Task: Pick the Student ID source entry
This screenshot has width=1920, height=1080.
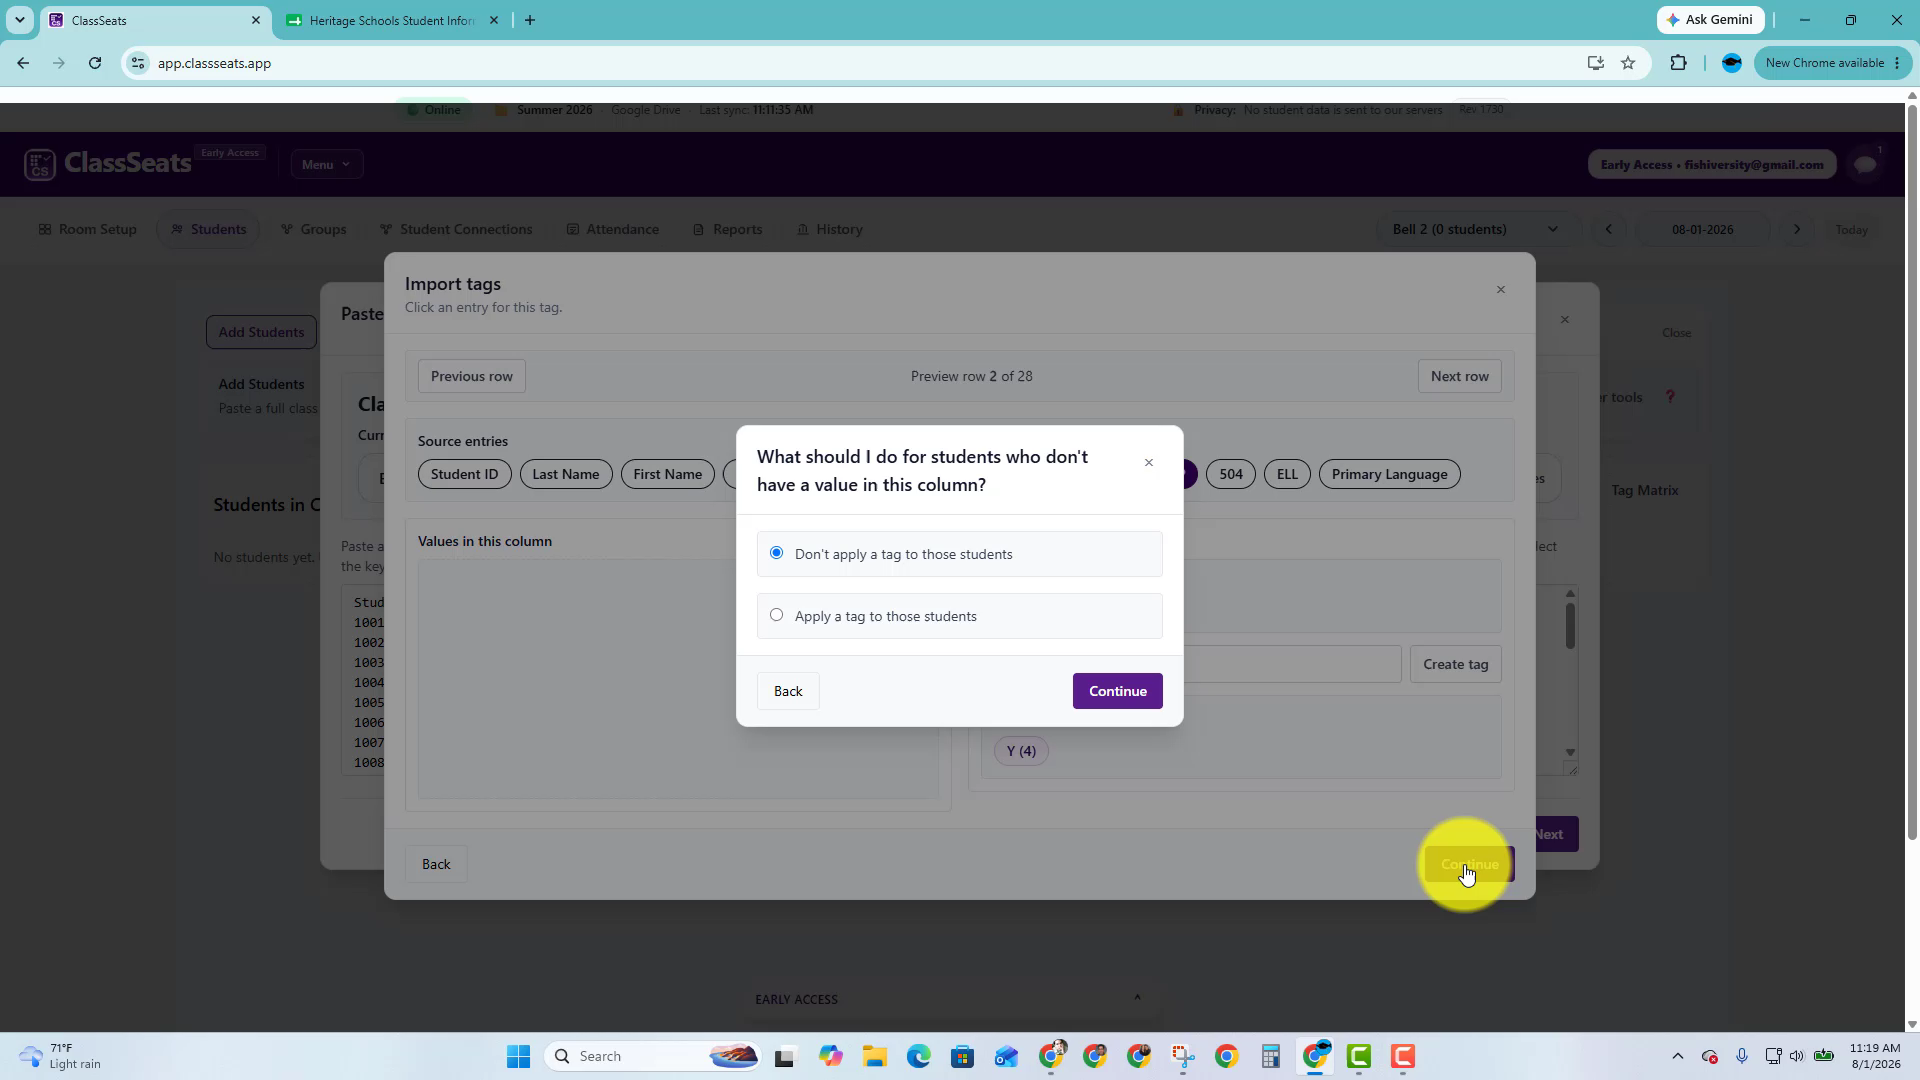Action: click(x=464, y=474)
